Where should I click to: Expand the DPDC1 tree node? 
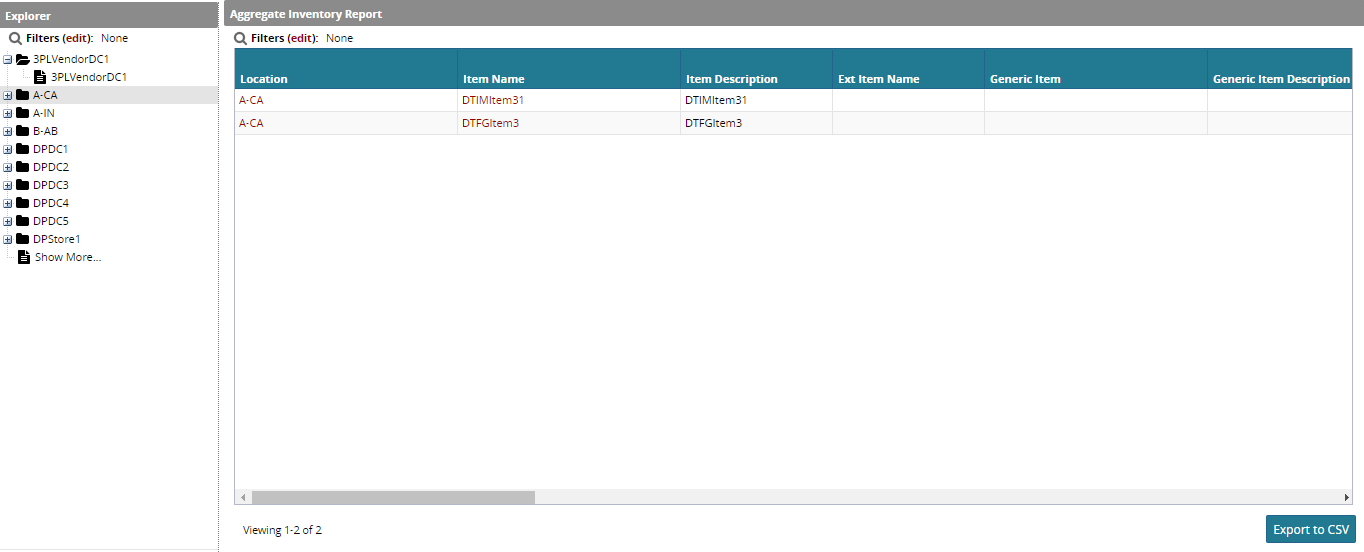tap(8, 149)
